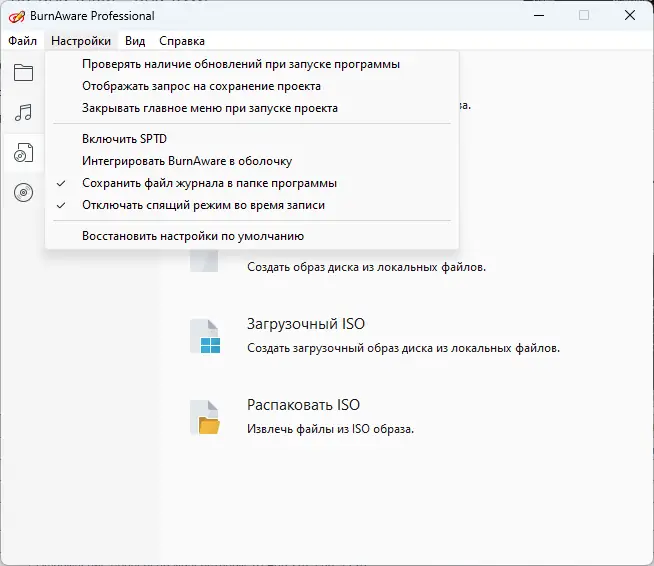Open the Data projects sidebar folder icon
The width and height of the screenshot is (654, 566).
[x=23, y=73]
